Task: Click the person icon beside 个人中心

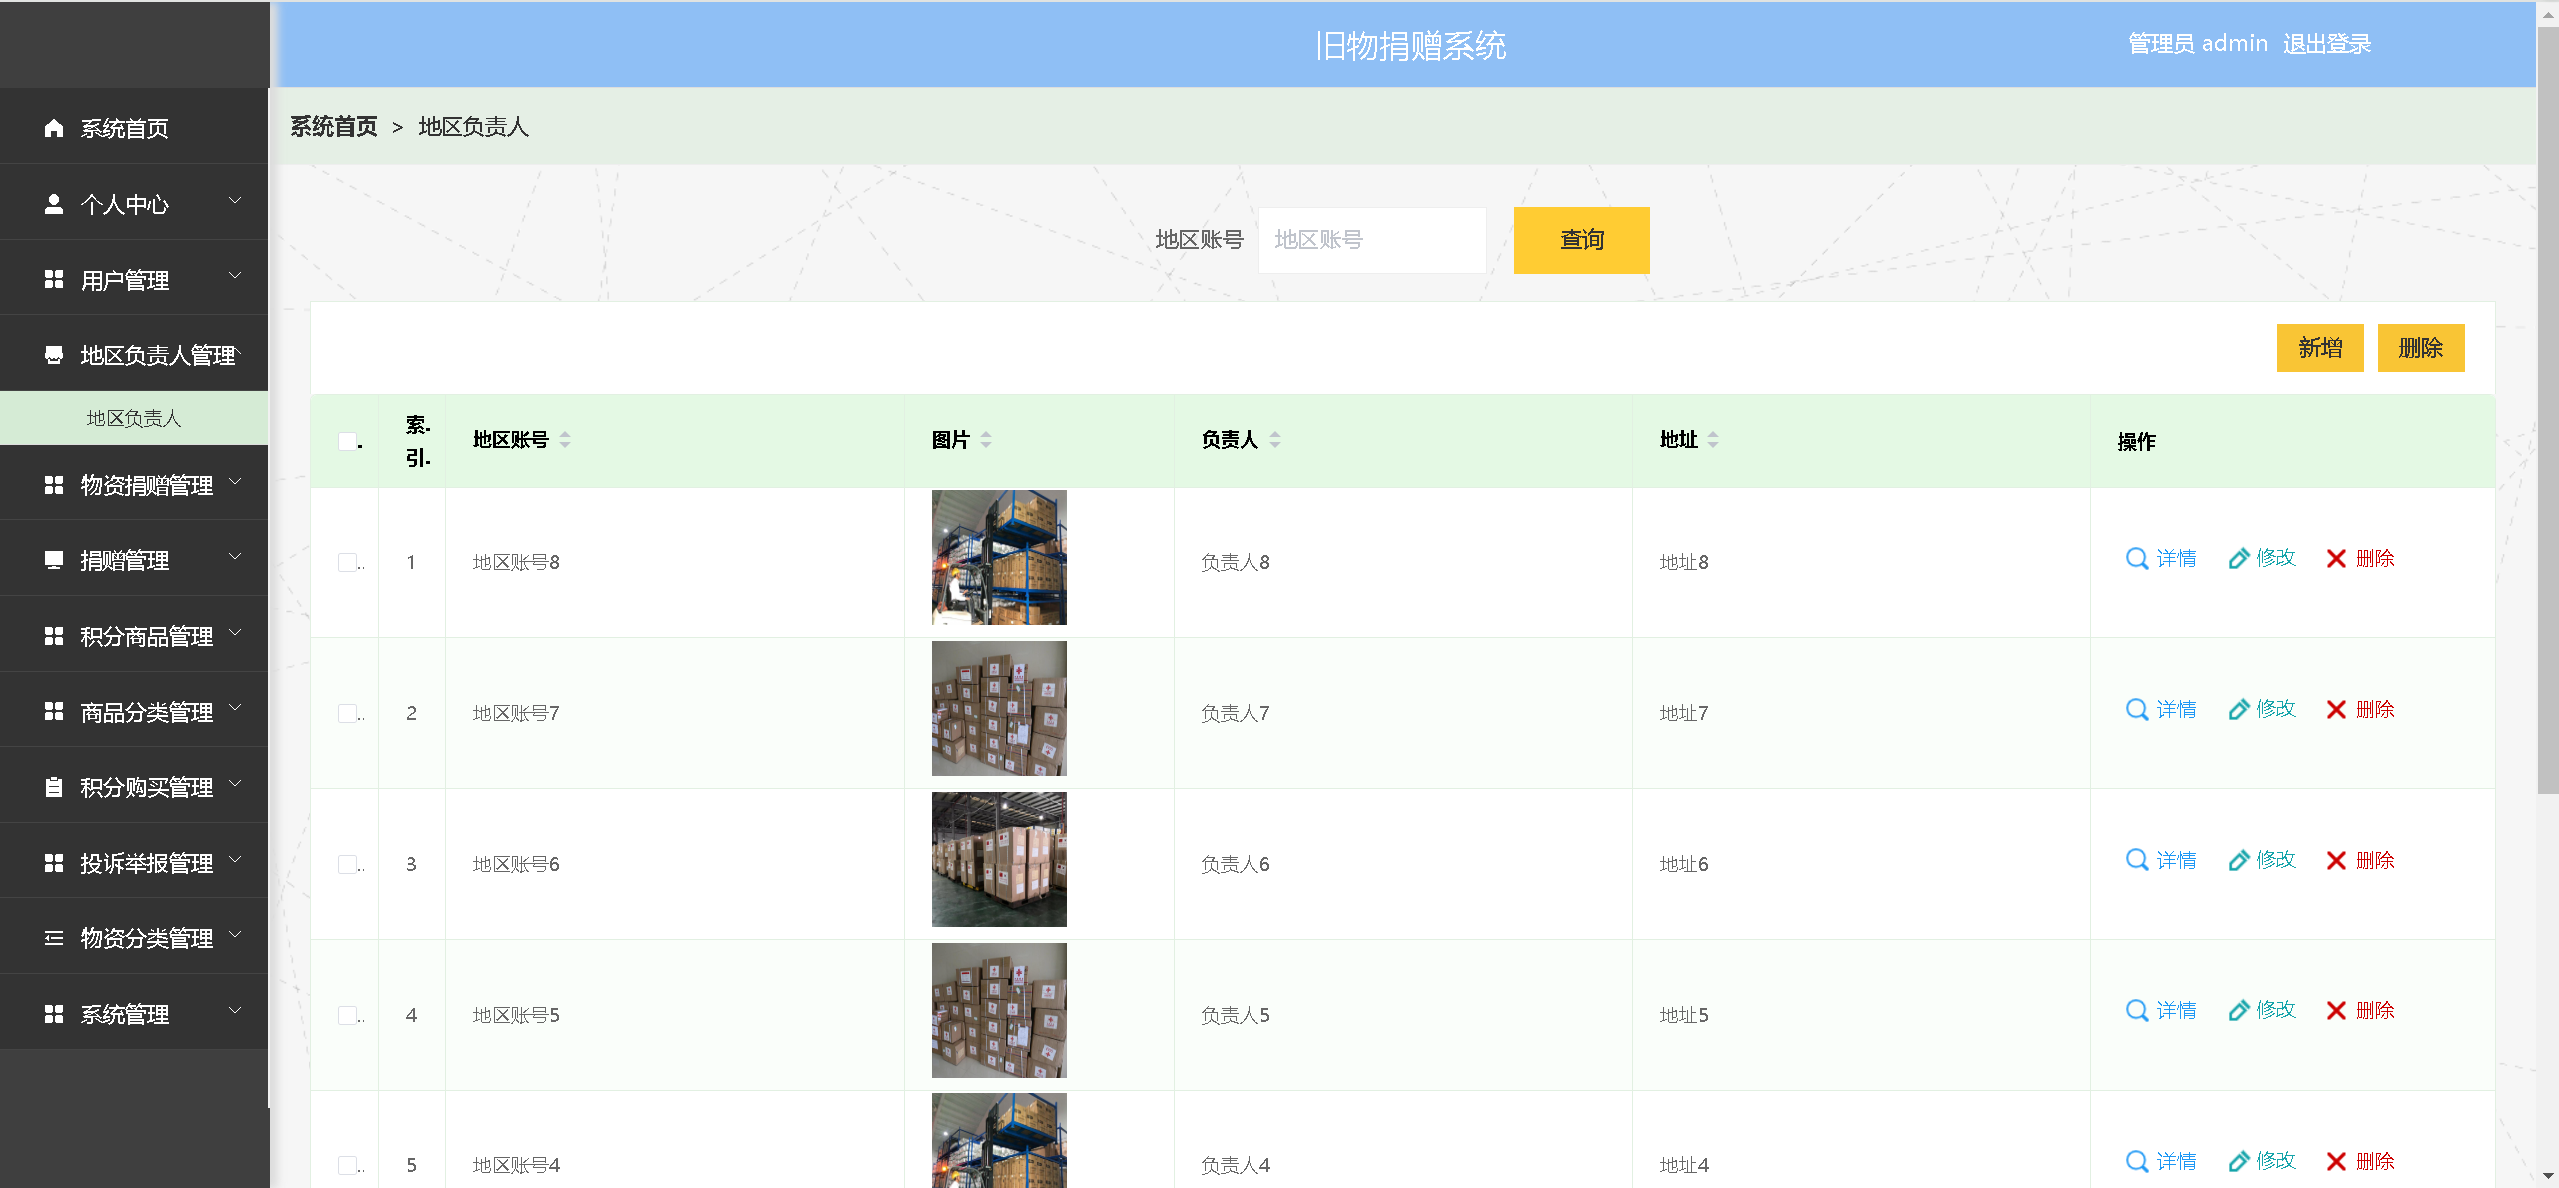Action: click(54, 204)
